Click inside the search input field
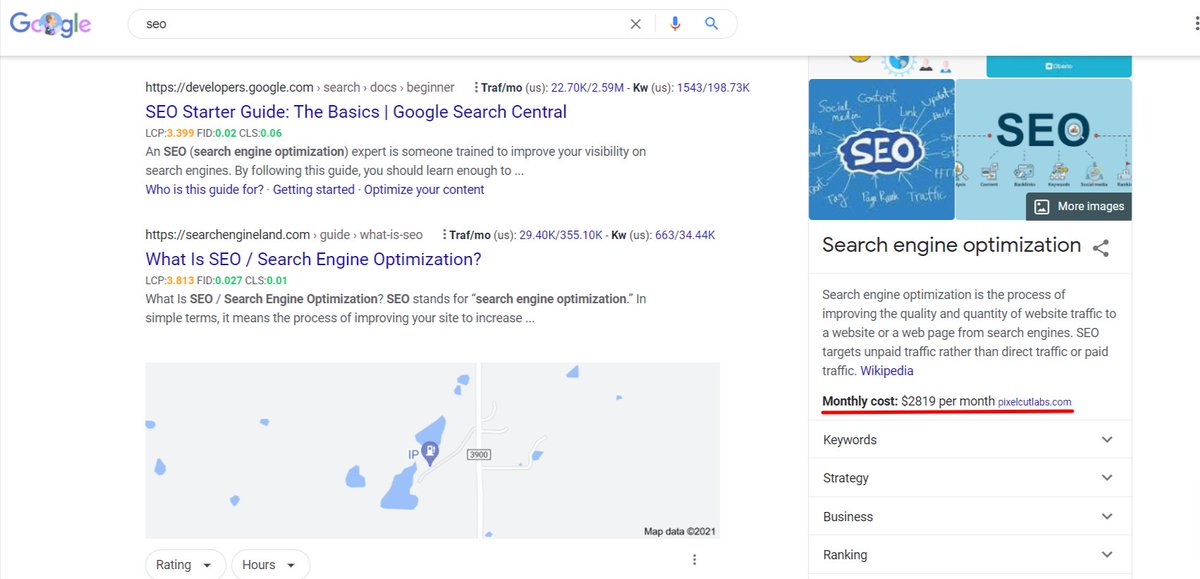Screen dimensions: 1200x579 point(350,23)
